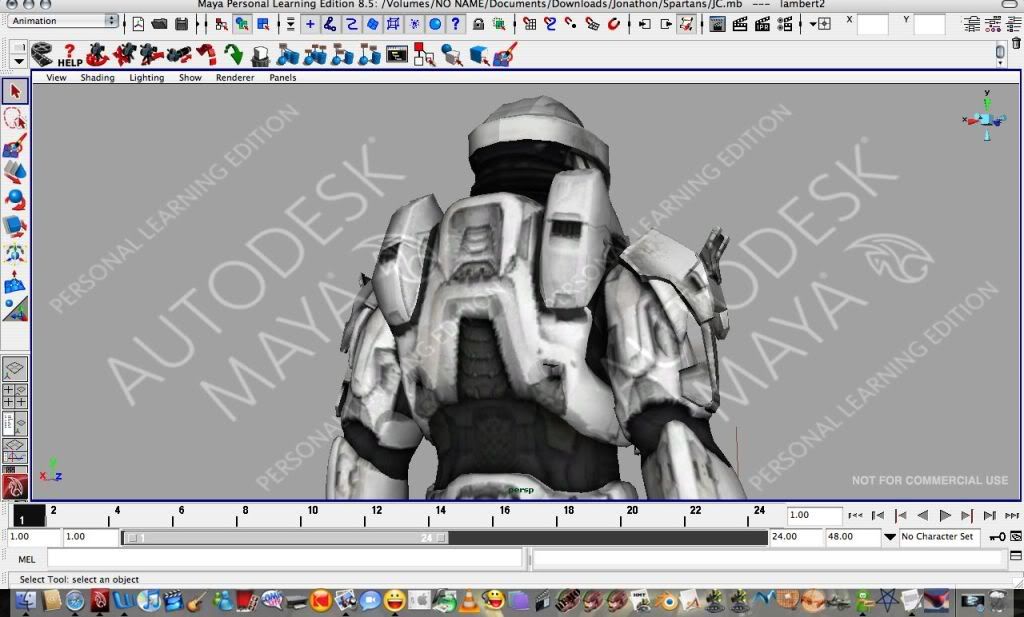Toggle the Surfaces selection mask
Screen dimensions: 1024x617
click(x=372, y=24)
